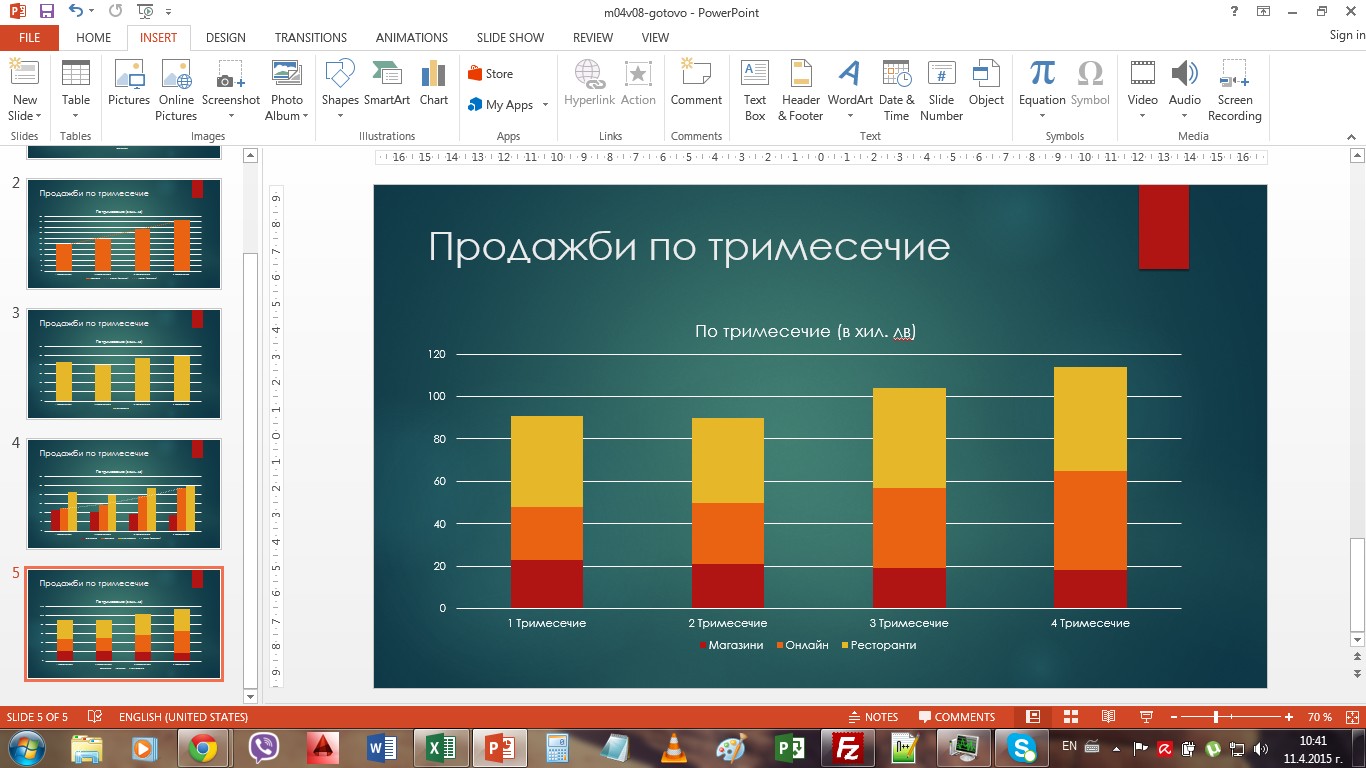Viewport: 1366px width, 768px height.
Task: Open the Office Store
Action: coord(490,74)
